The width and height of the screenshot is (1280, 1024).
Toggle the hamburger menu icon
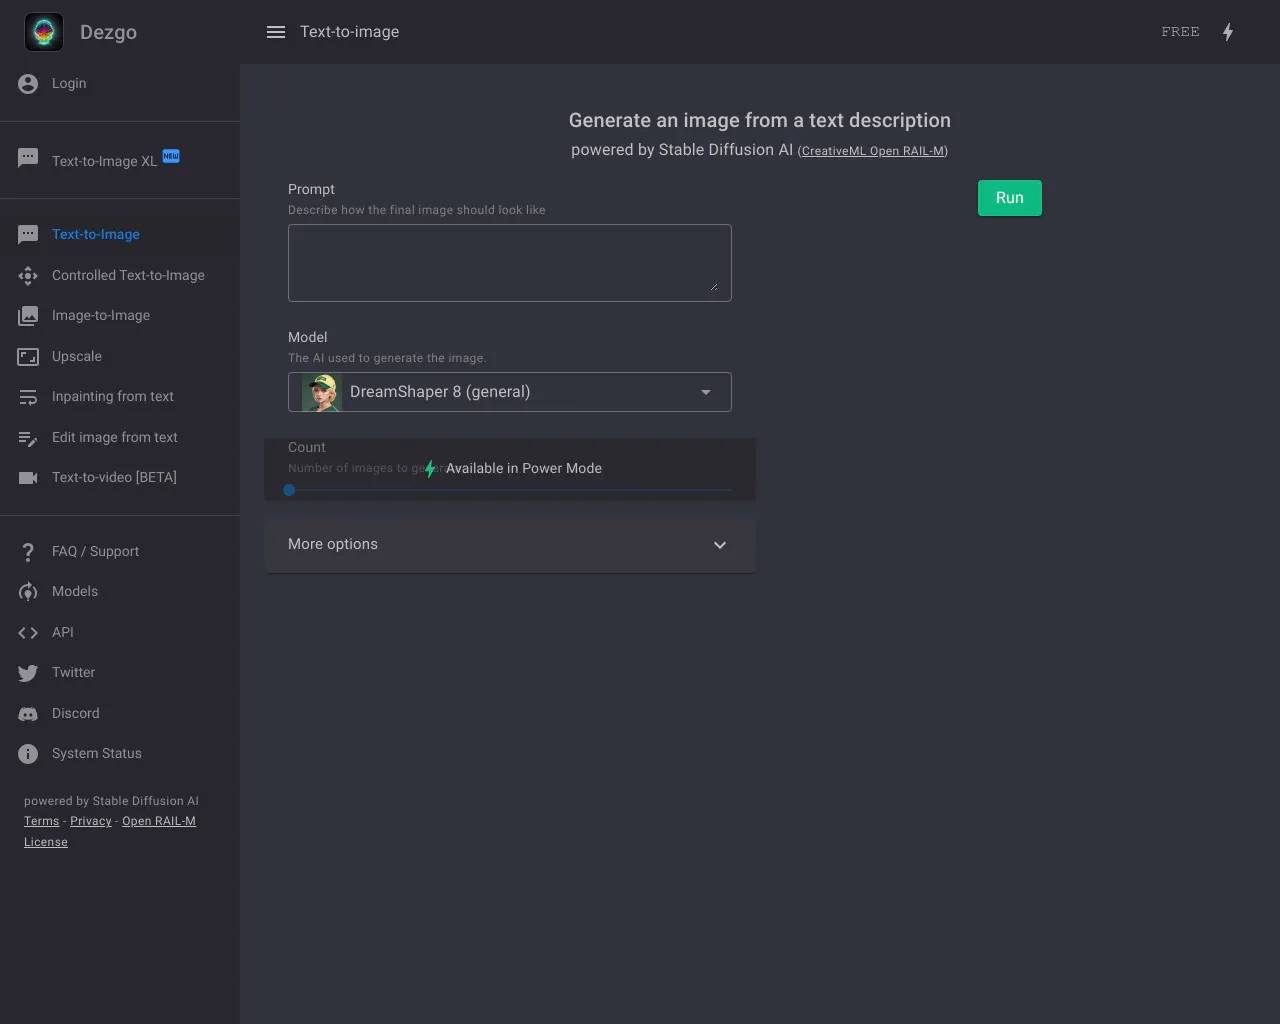[276, 32]
